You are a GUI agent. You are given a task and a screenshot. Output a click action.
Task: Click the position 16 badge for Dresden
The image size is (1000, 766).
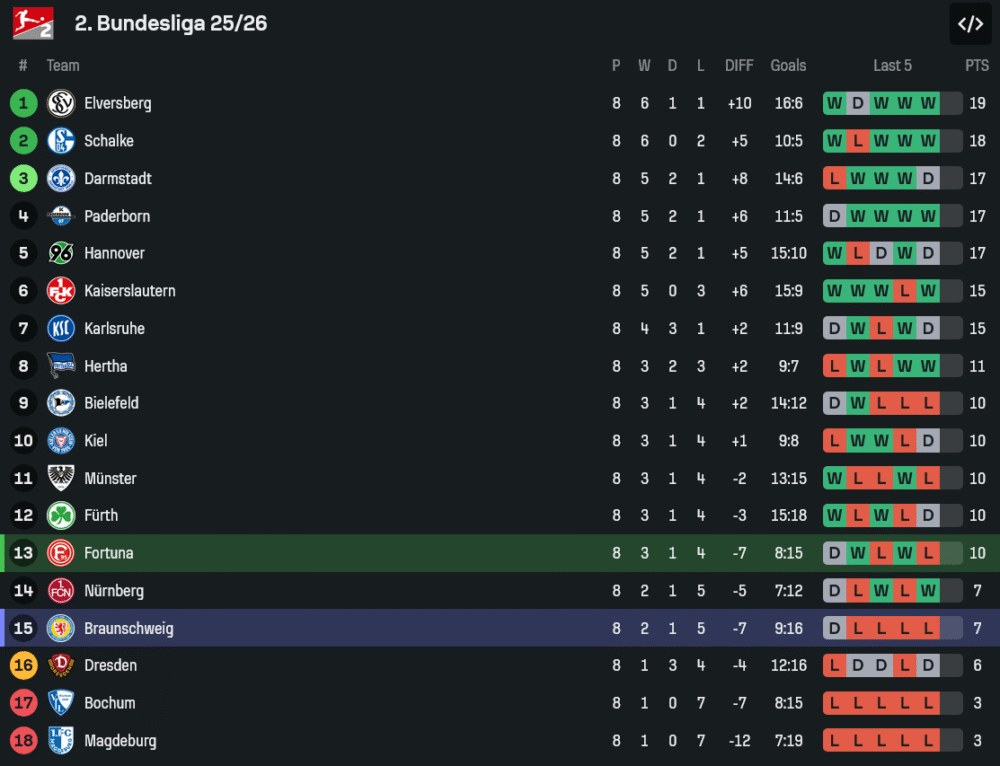coord(24,666)
